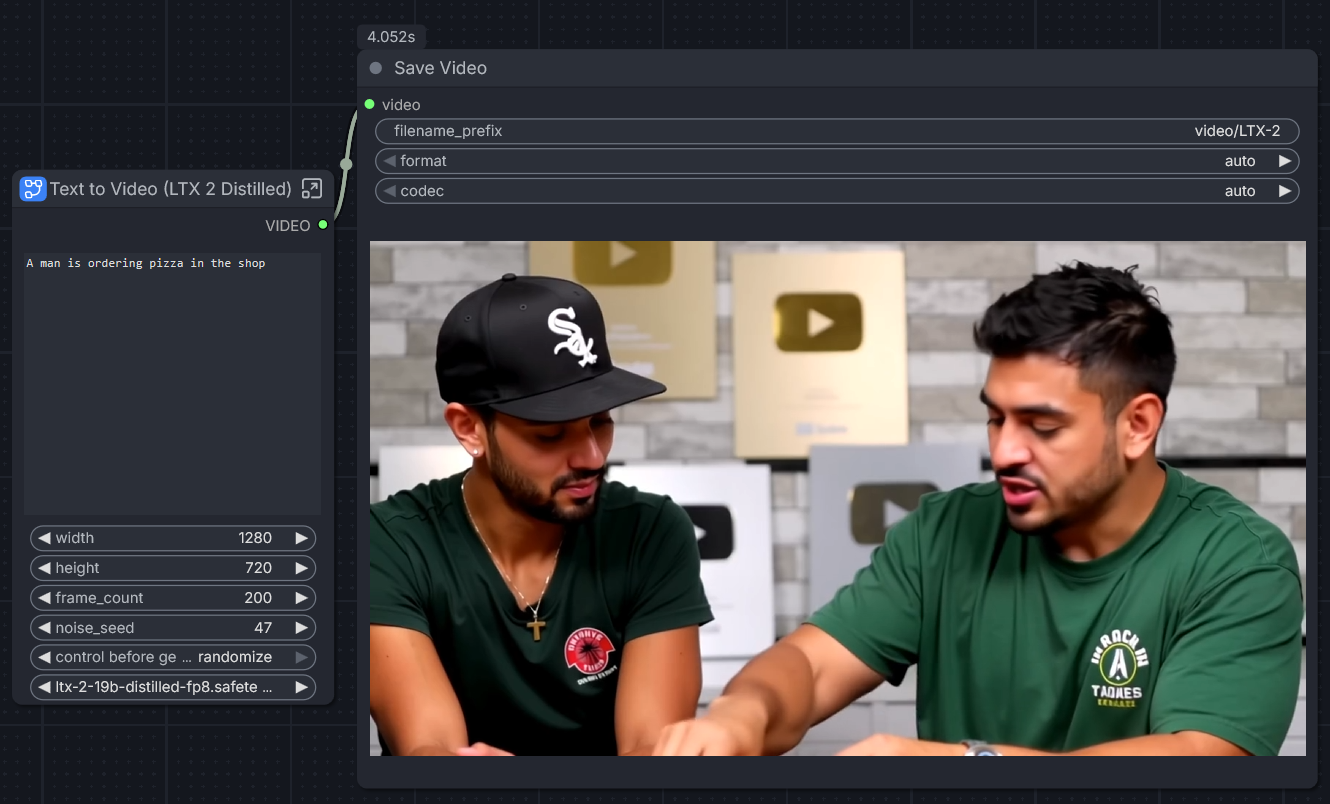Click the frame_count 200 value field
1330x804 pixels.
(173, 598)
